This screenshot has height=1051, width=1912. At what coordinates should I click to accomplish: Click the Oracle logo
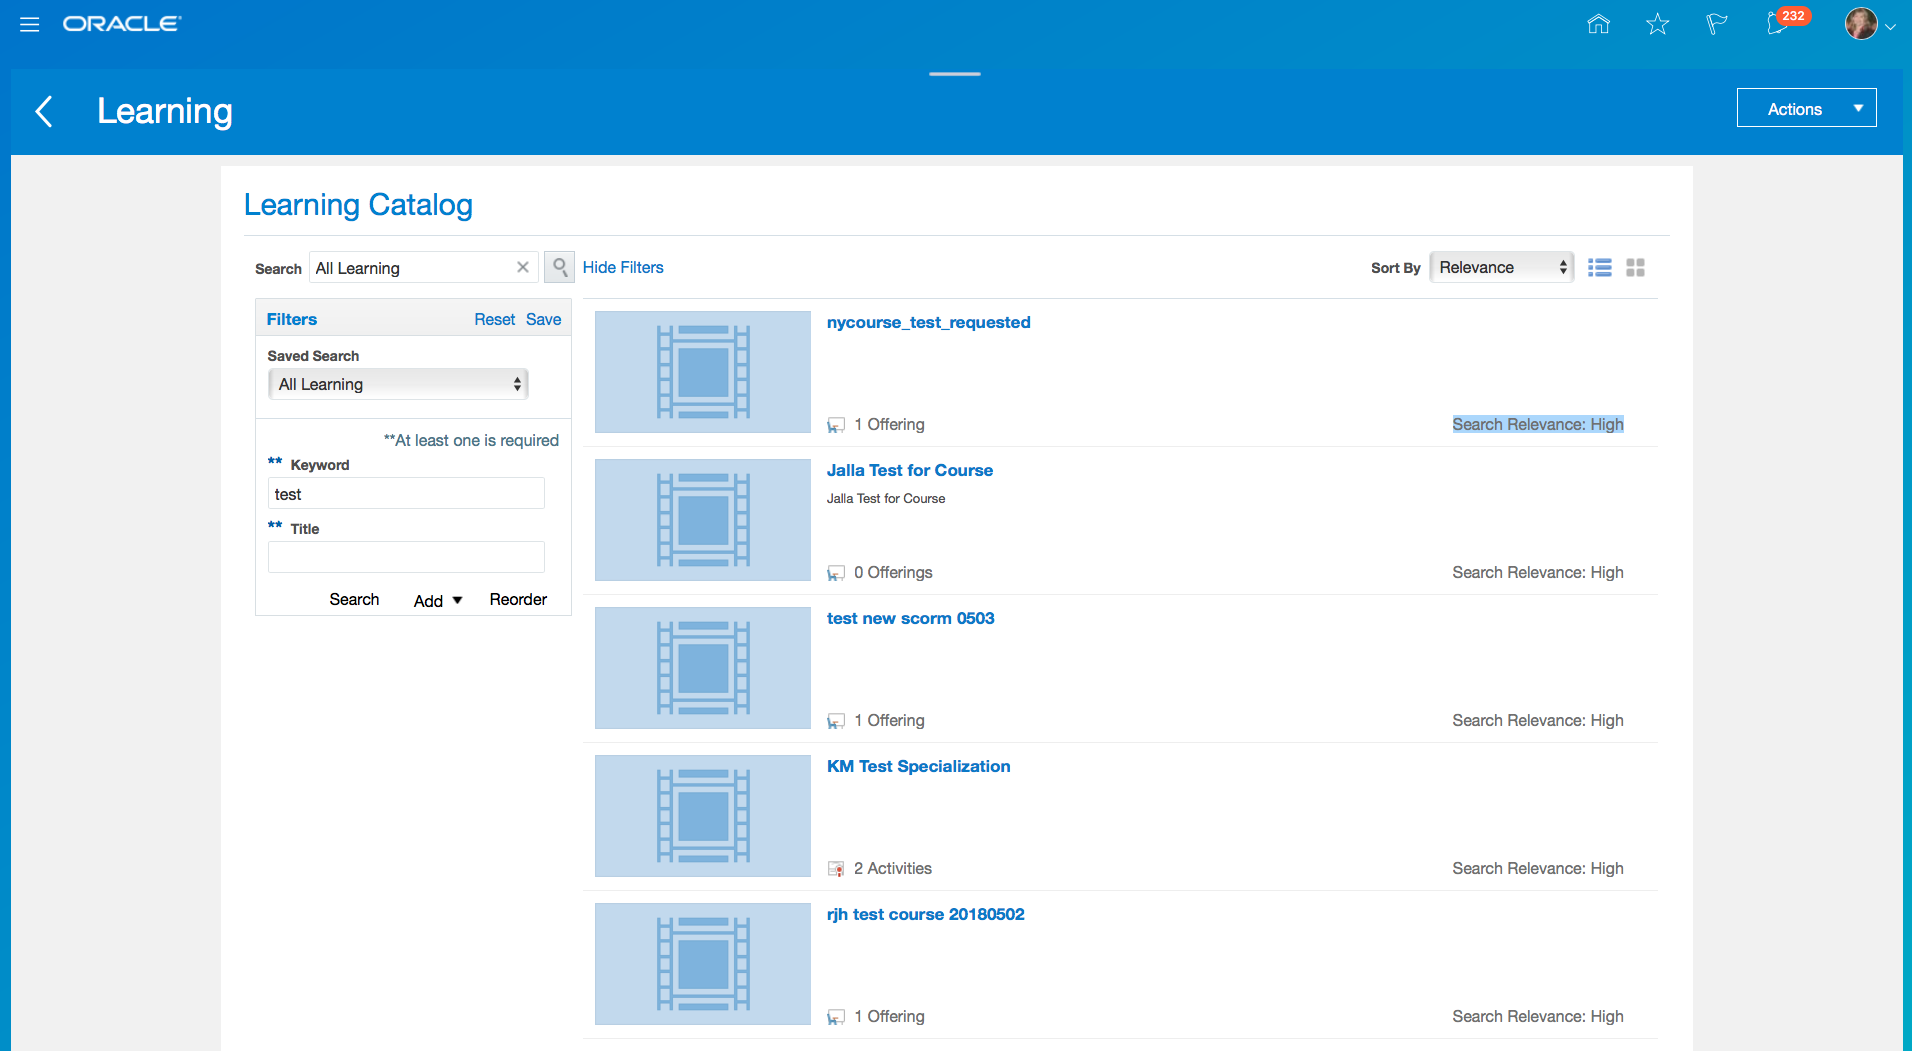pyautogui.click(x=122, y=24)
